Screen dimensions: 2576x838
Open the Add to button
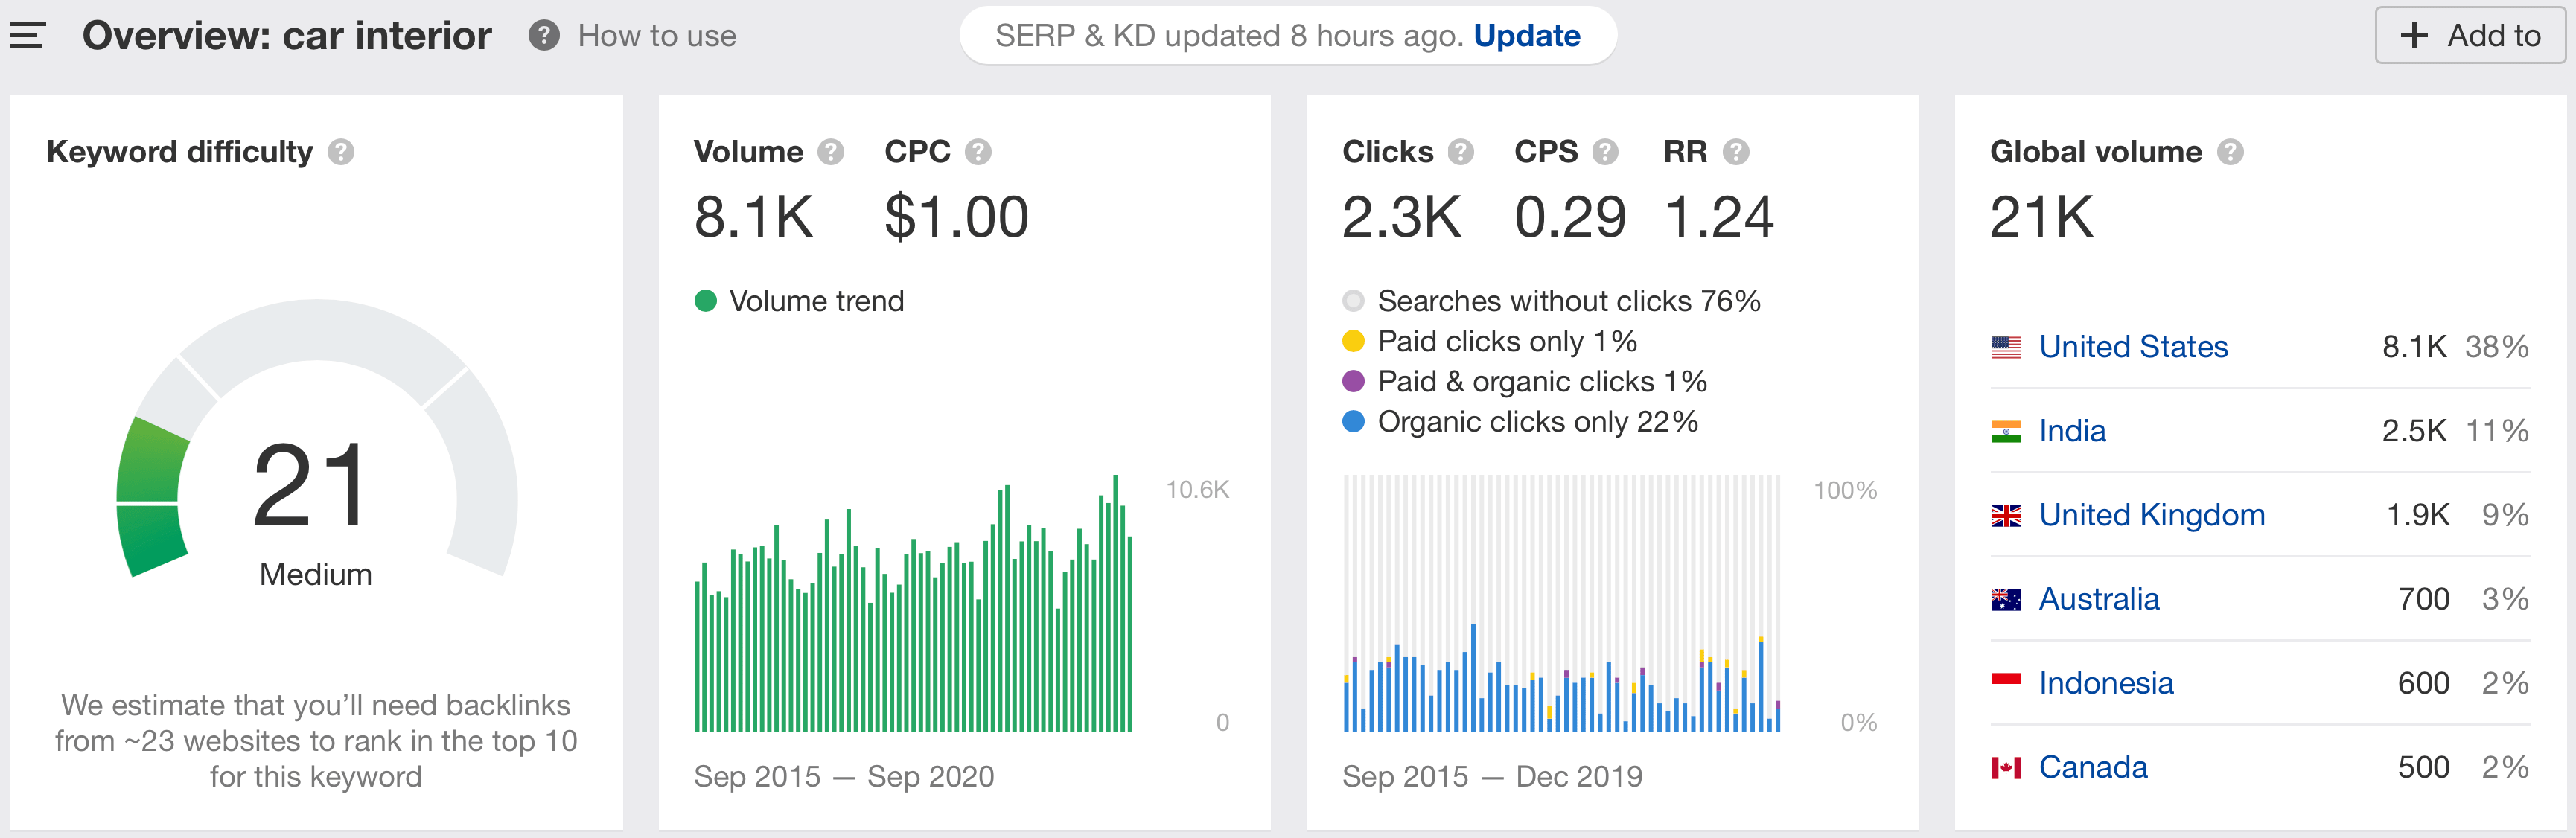[x=2470, y=36]
